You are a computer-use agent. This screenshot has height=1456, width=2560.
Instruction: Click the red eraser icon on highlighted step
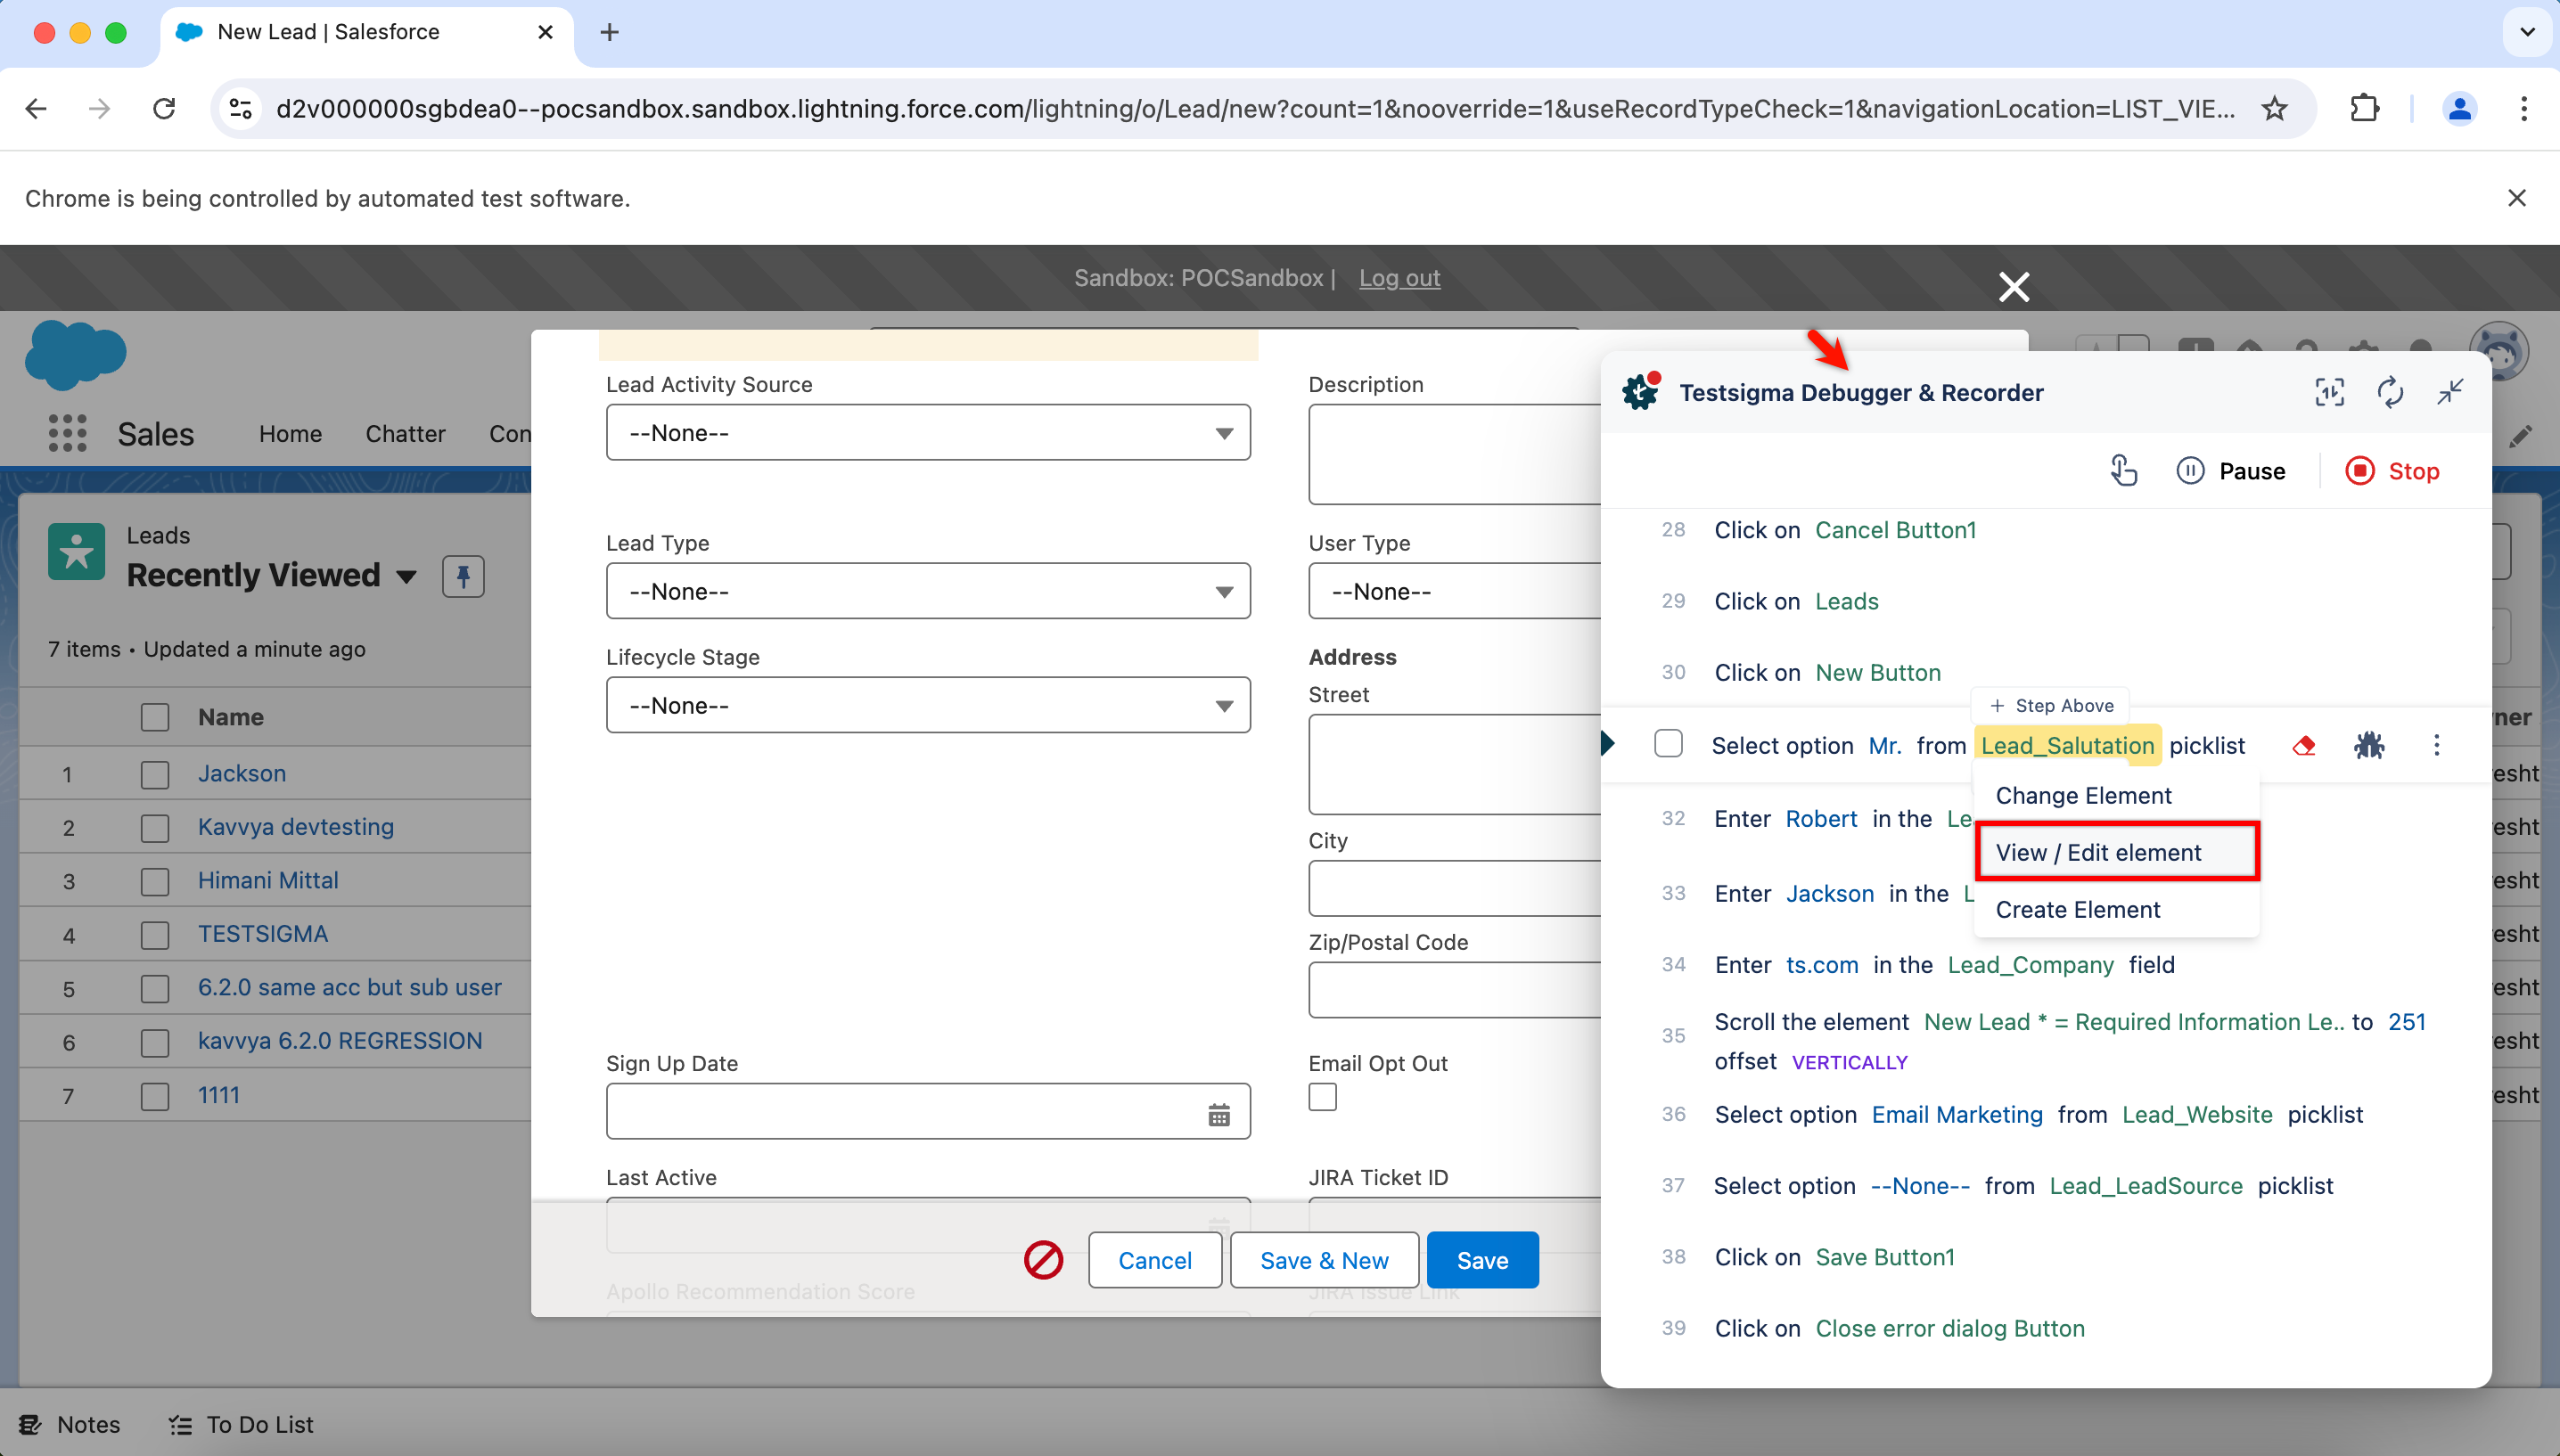click(2304, 745)
